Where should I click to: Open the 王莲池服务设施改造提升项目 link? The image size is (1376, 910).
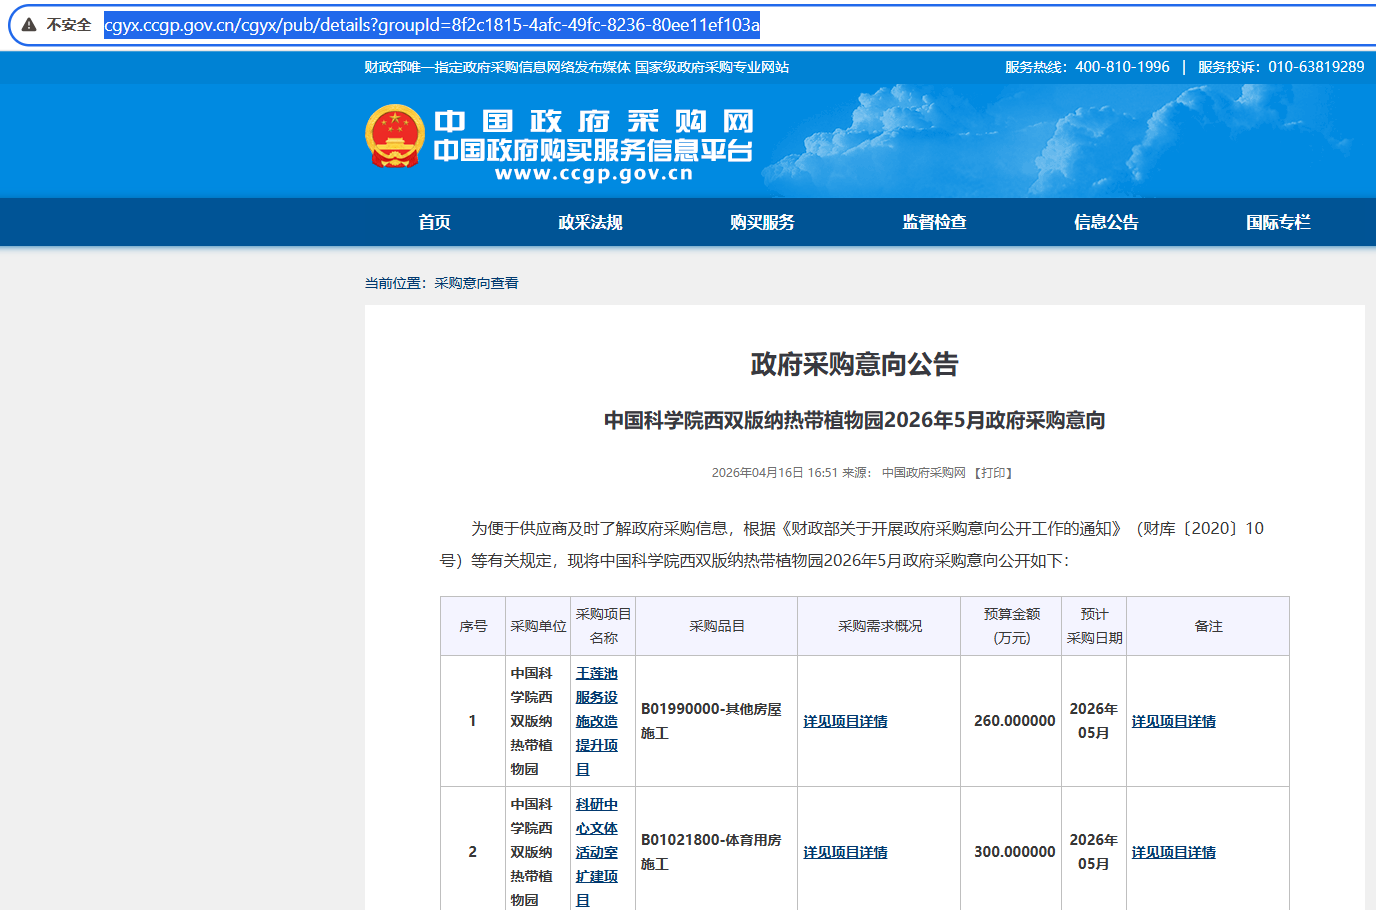pos(597,721)
